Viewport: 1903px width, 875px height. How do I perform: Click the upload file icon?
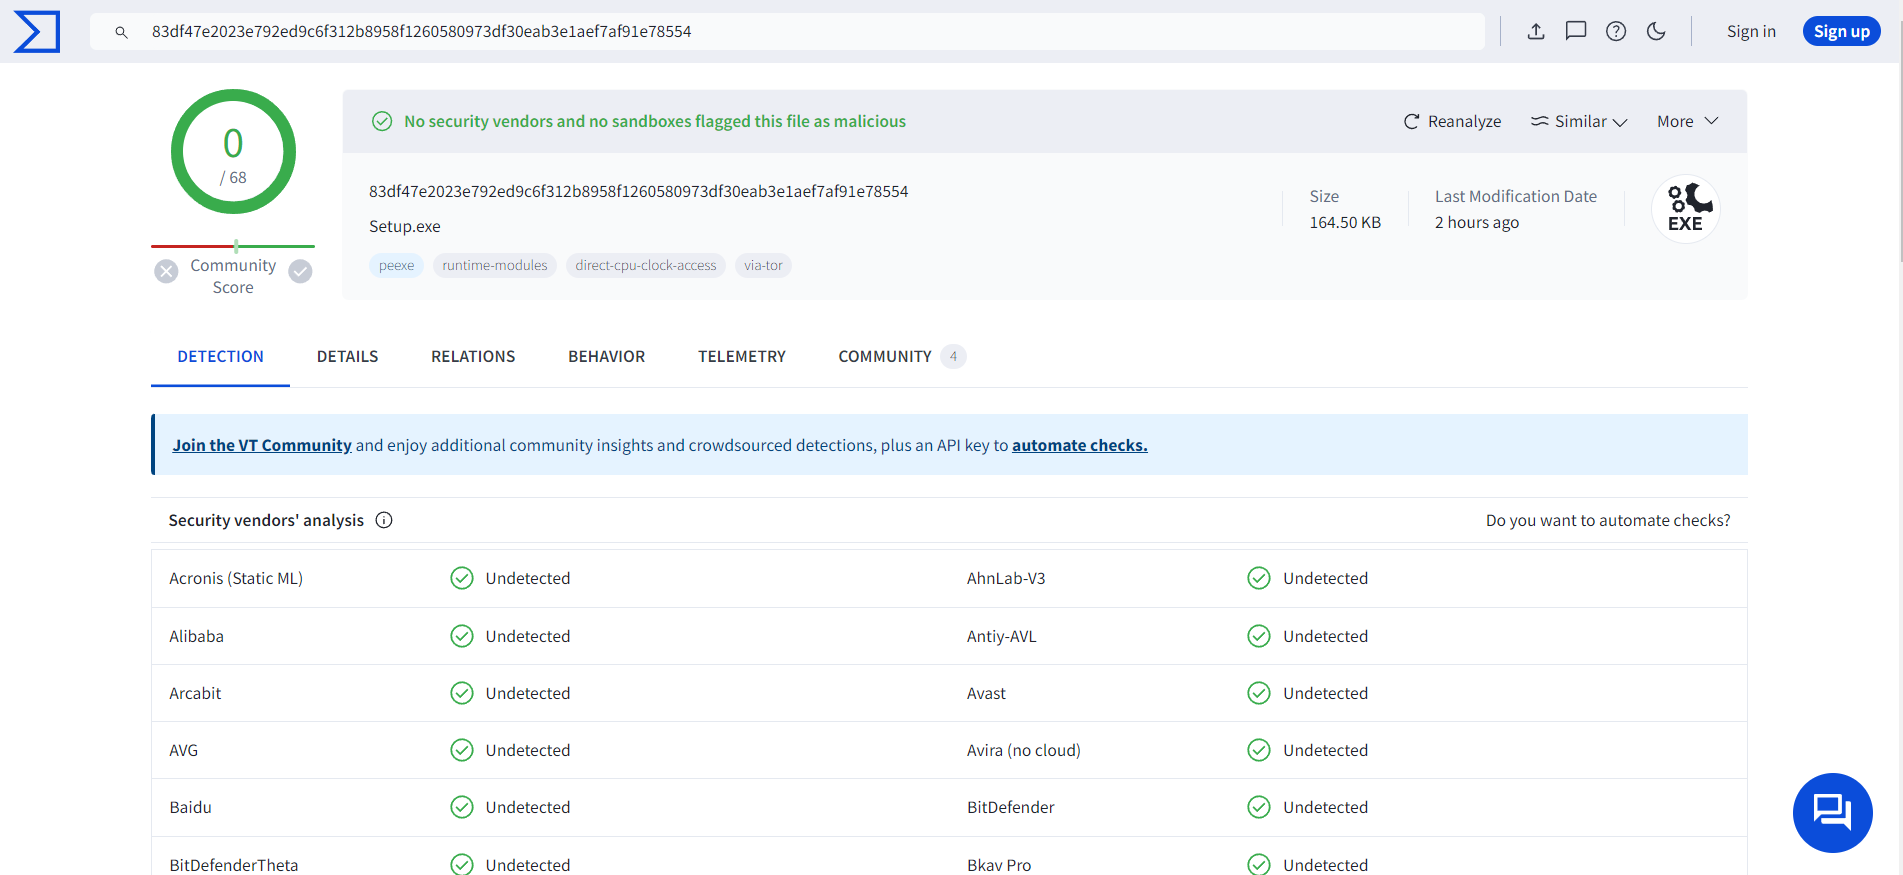point(1536,31)
